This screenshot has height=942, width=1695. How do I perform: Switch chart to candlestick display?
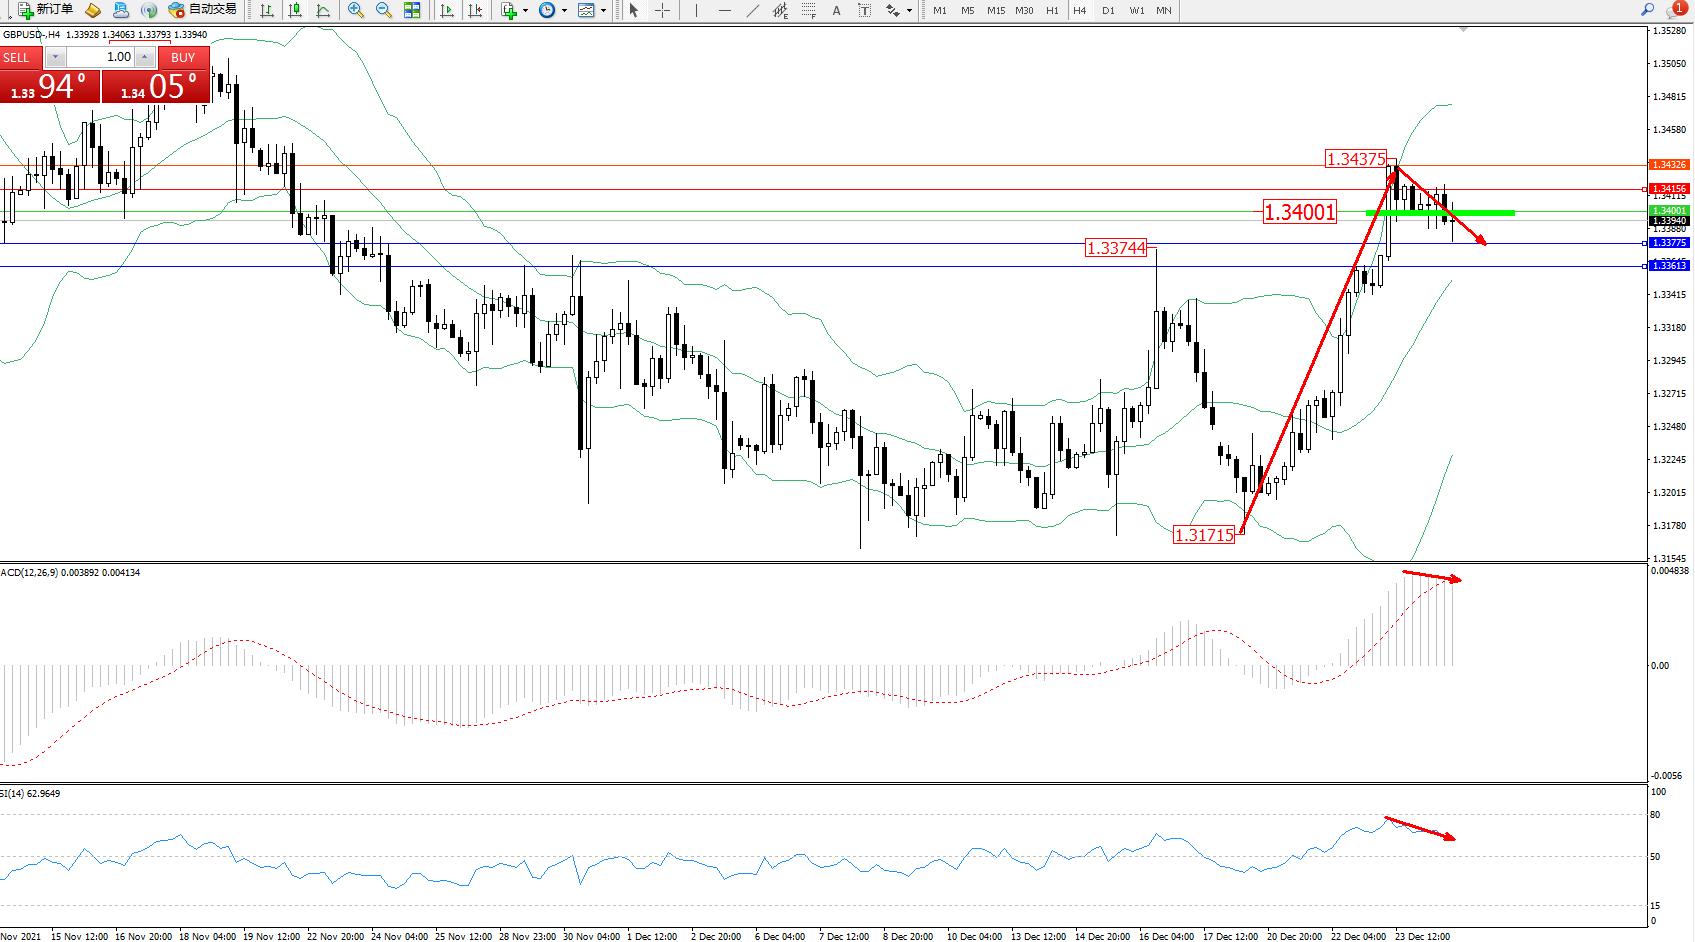295,10
